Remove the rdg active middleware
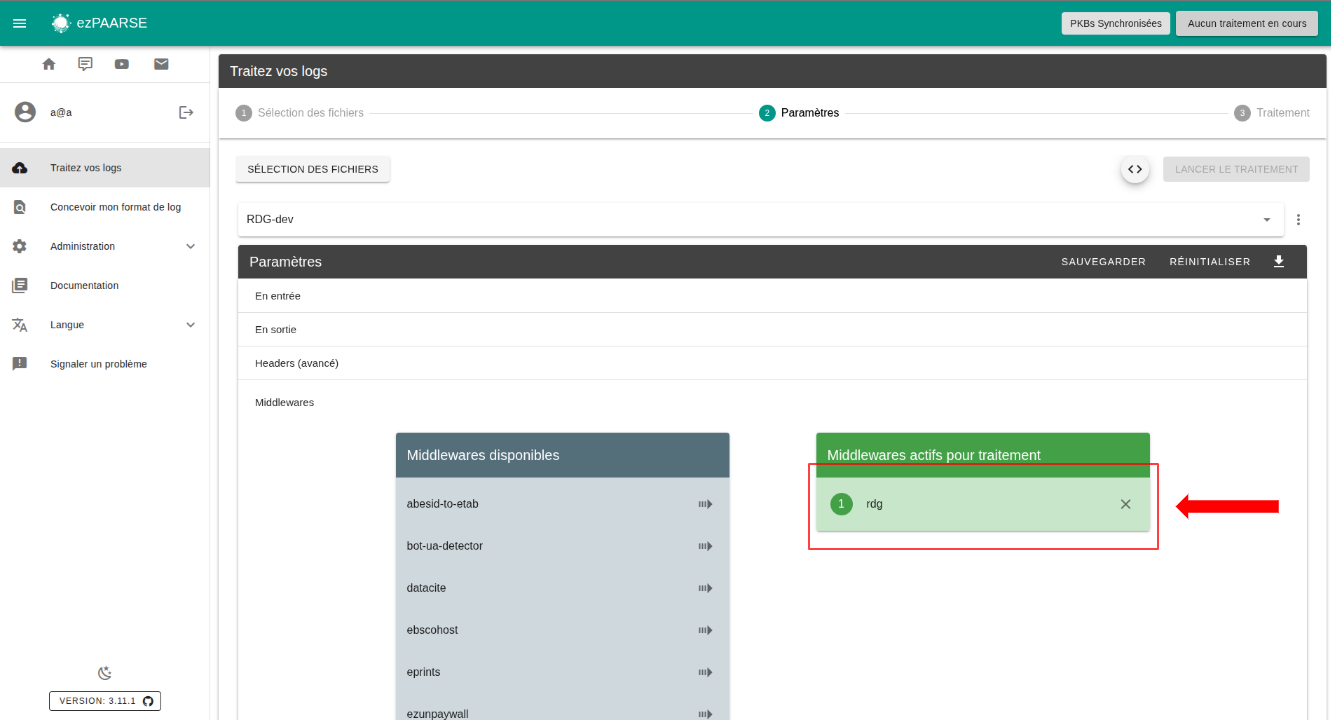The height and width of the screenshot is (720, 1331). coord(1125,504)
